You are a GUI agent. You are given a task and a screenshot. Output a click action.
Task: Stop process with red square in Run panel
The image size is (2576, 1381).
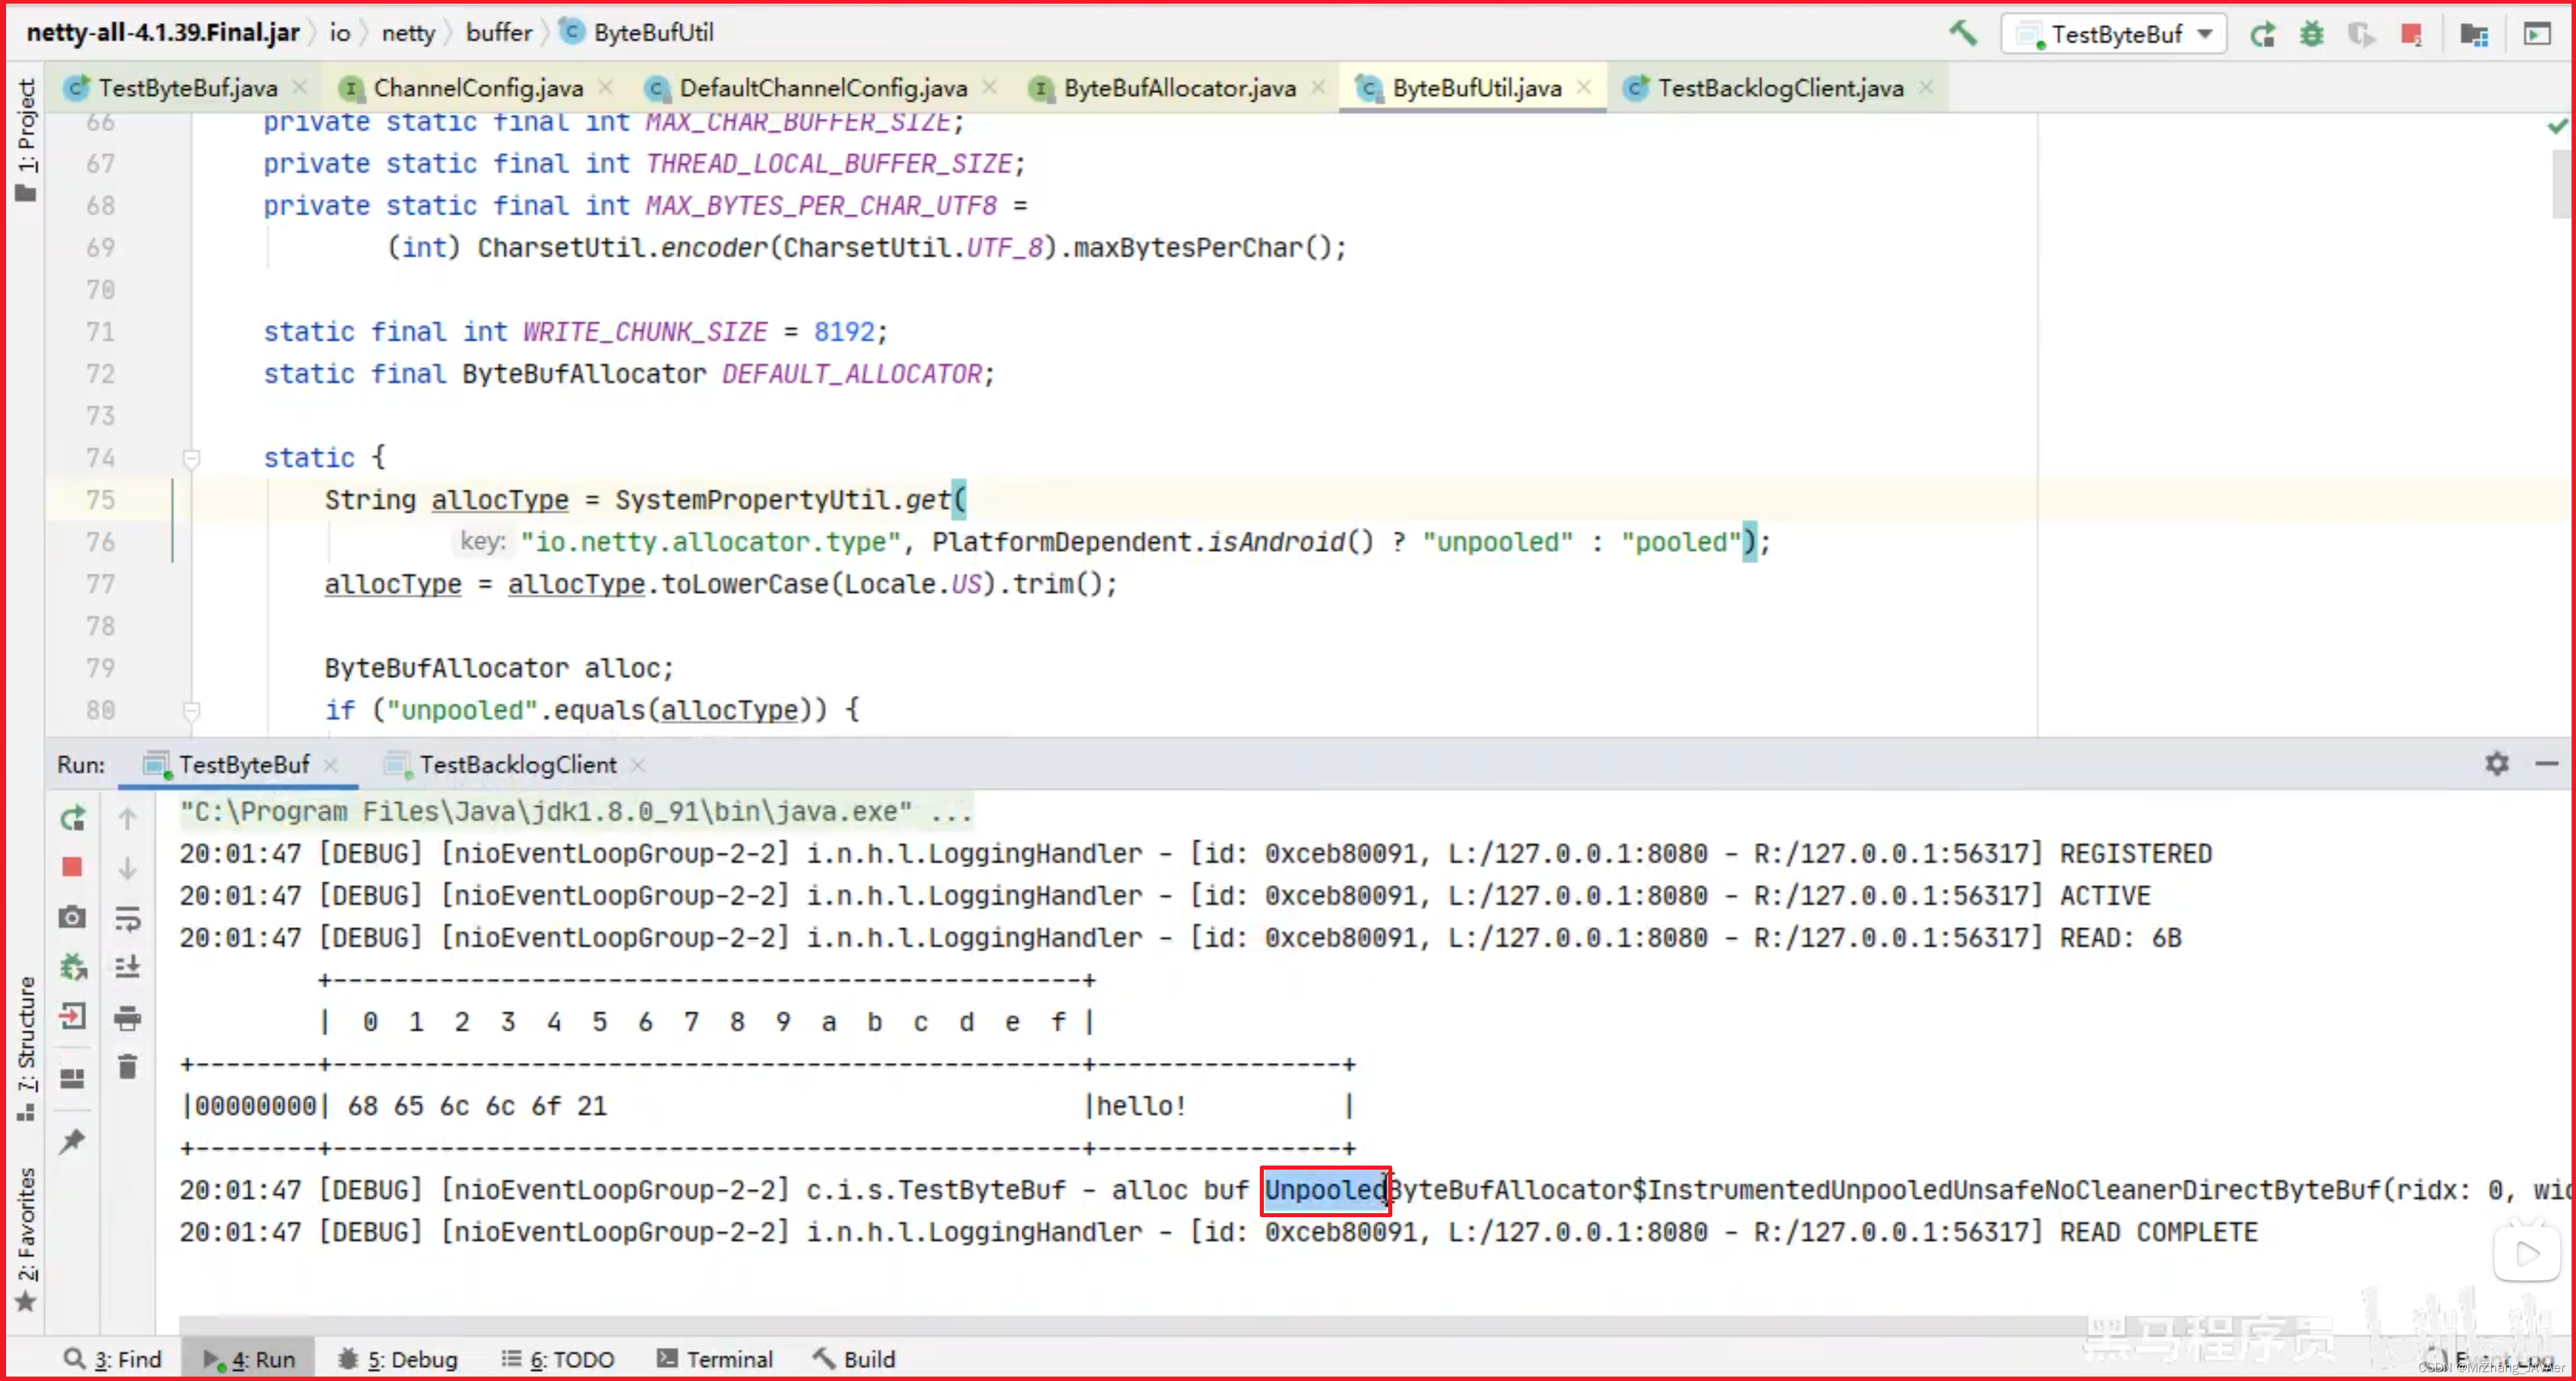(72, 867)
